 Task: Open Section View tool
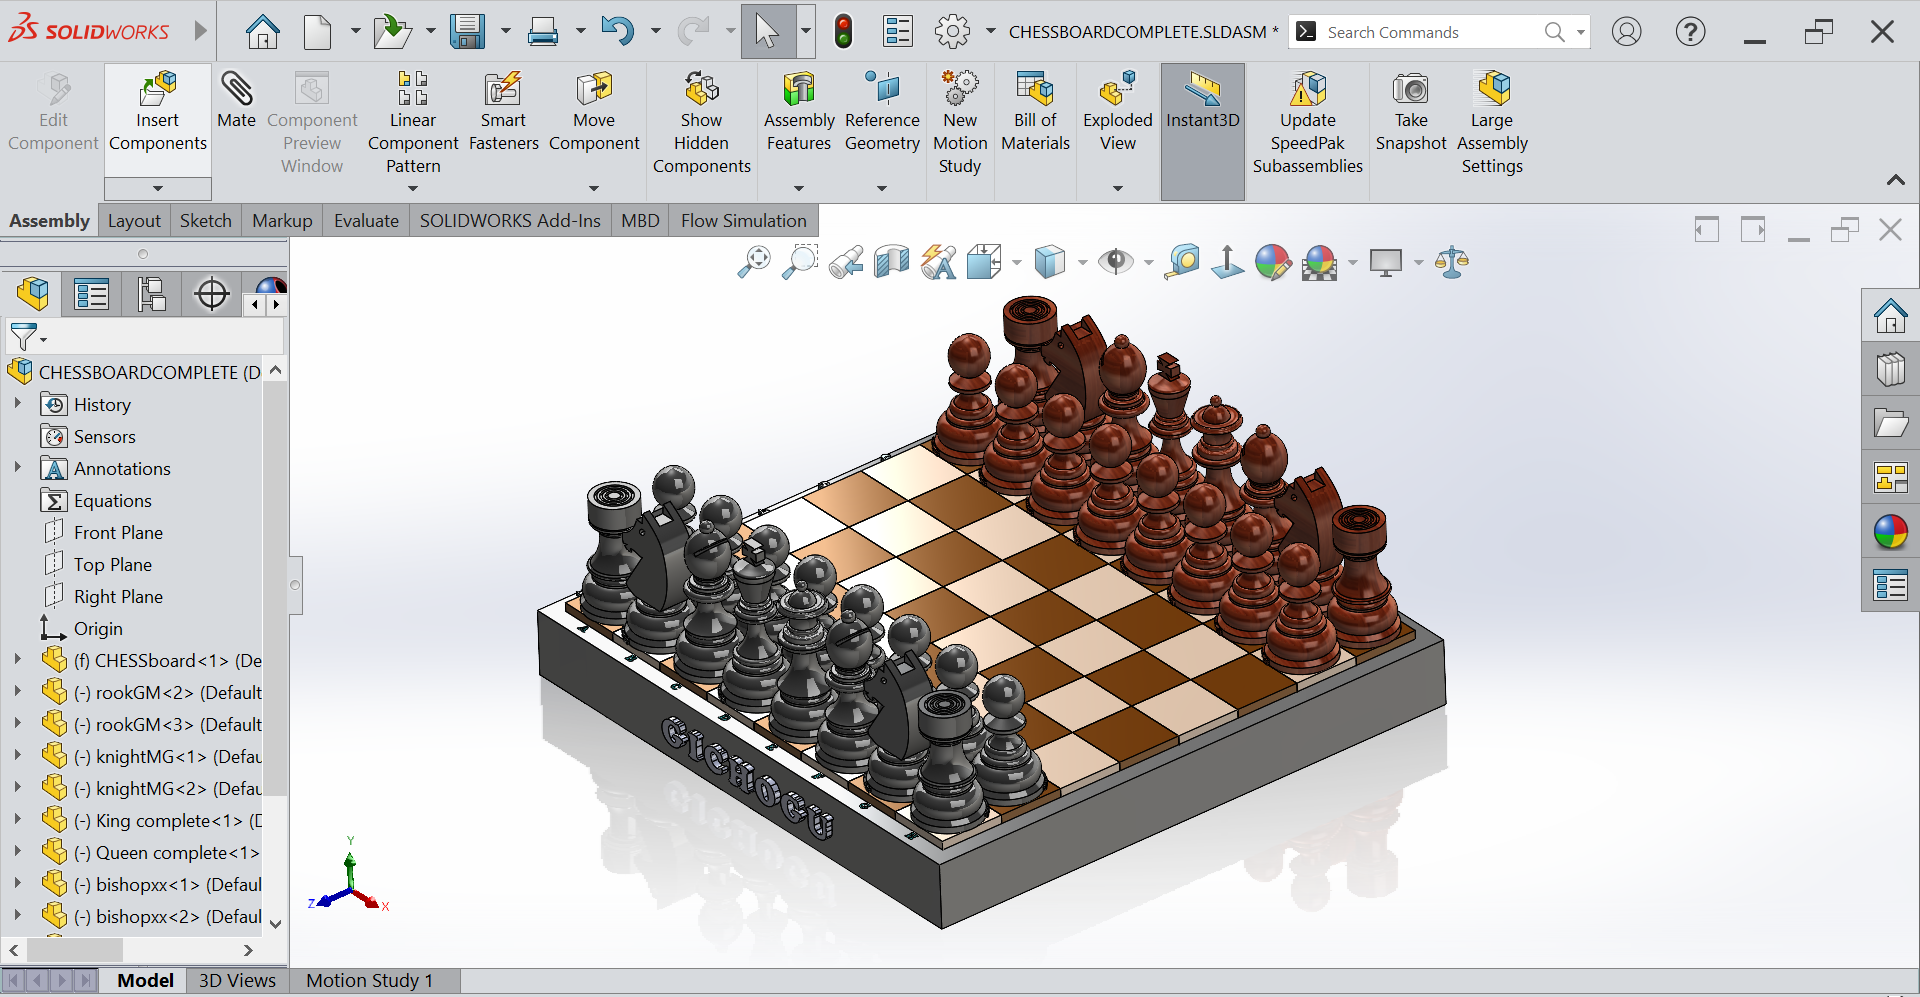(x=891, y=262)
